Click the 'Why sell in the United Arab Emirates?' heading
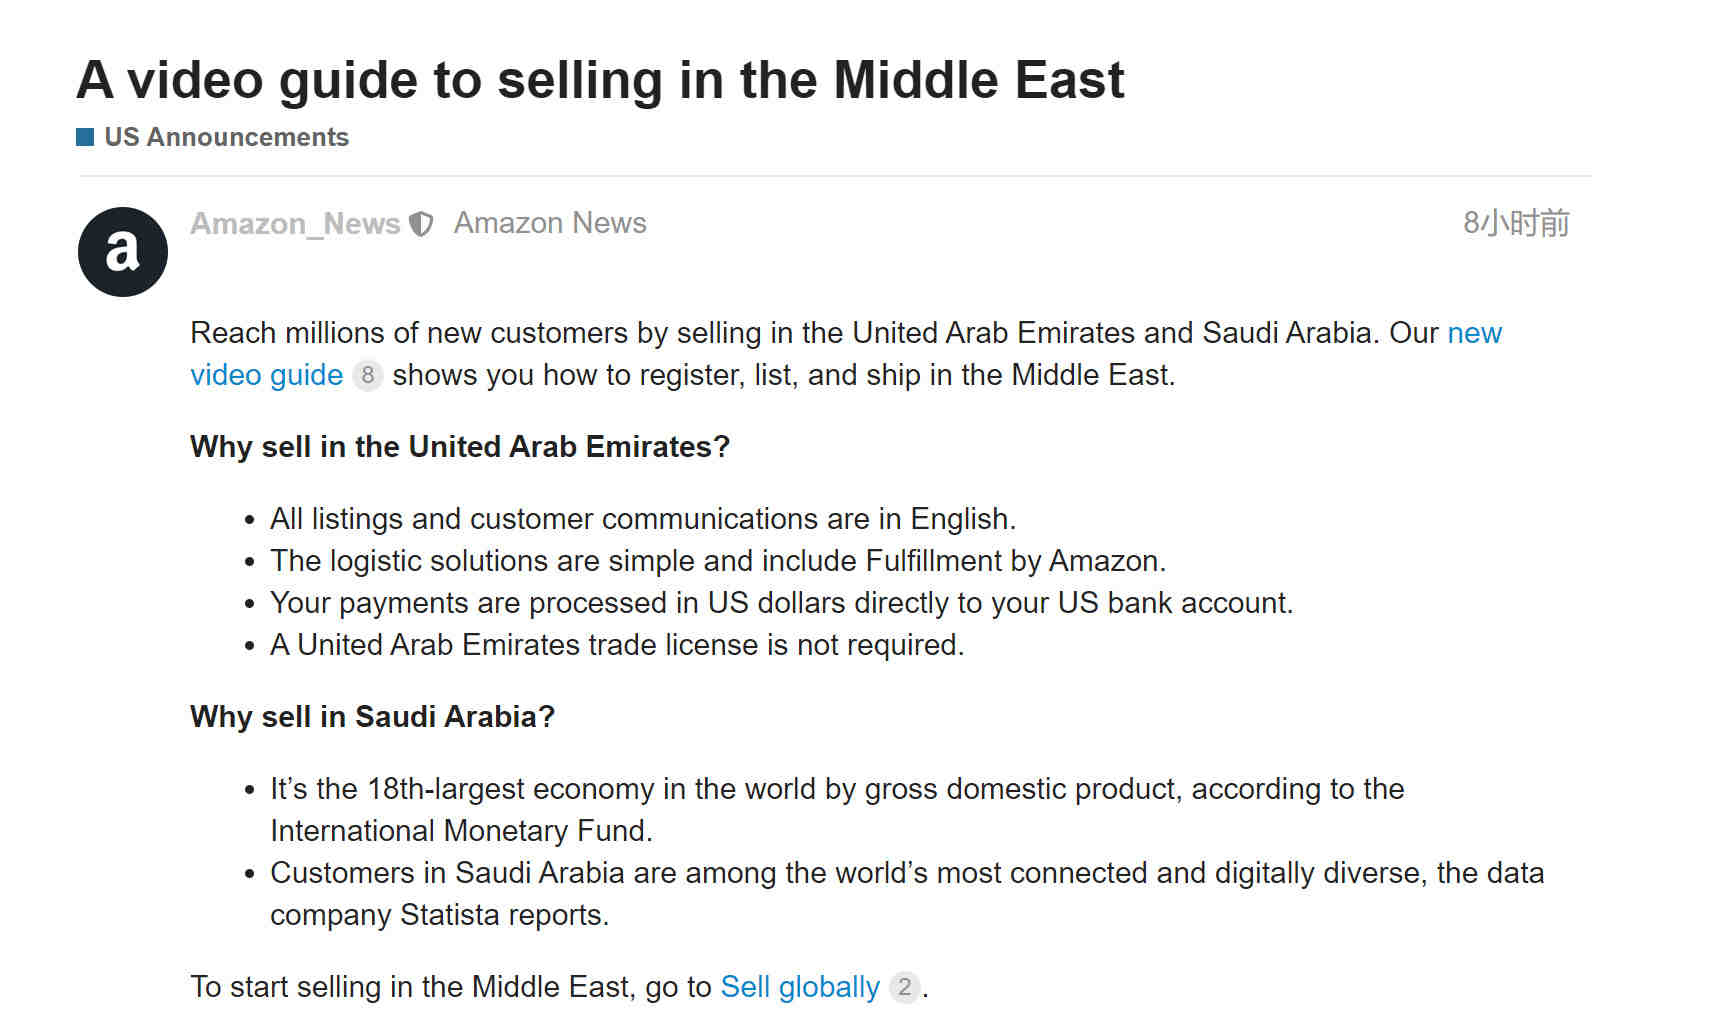Viewport: 1723px width, 1033px height. (460, 446)
